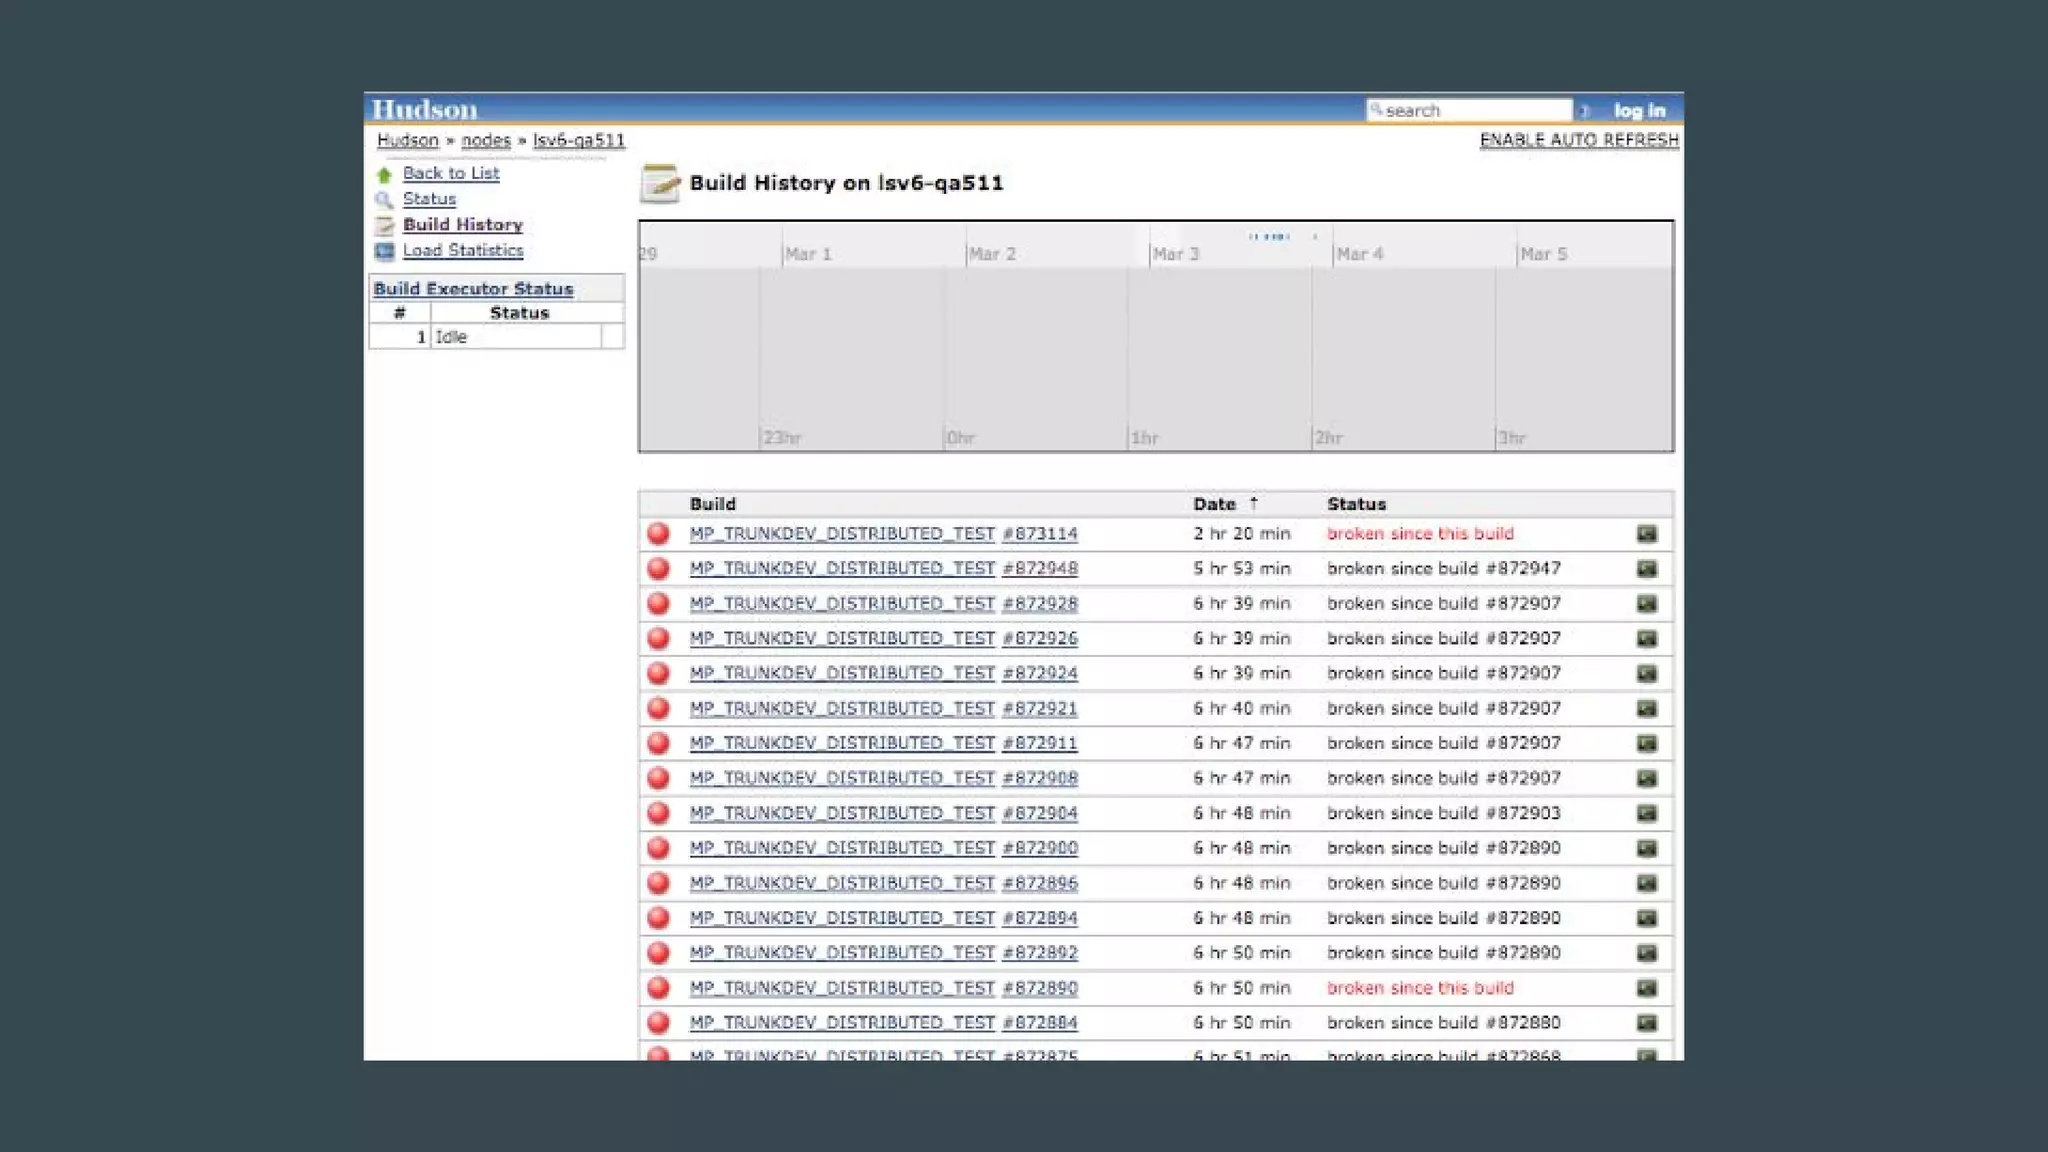The height and width of the screenshot is (1152, 2048).
Task: Click the Mar 3 marker on timeline
Action: pyautogui.click(x=1175, y=254)
